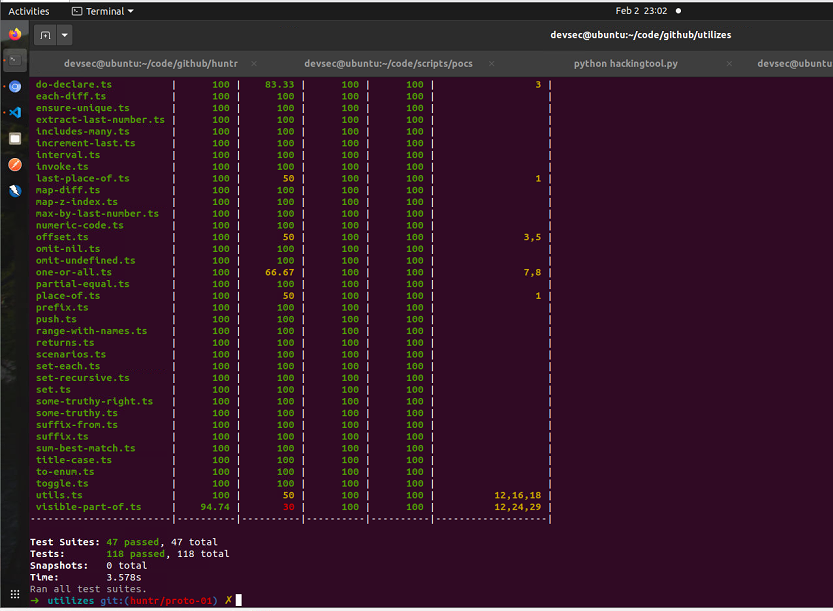
Task: Click the 118 passed tests text
Action: (135, 554)
